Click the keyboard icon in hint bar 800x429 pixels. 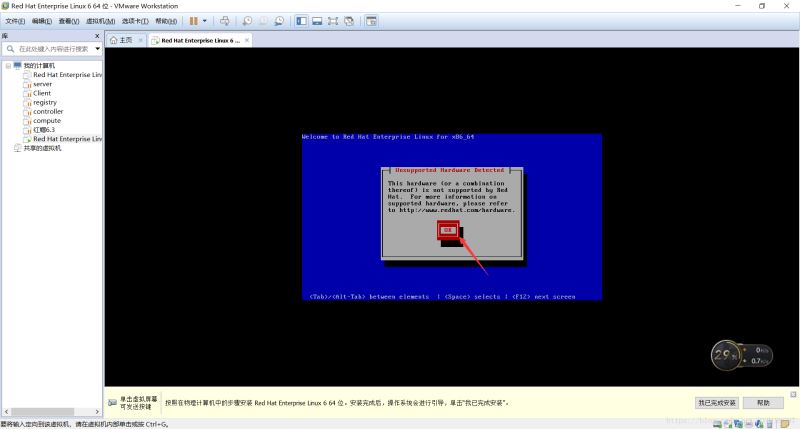(112, 402)
